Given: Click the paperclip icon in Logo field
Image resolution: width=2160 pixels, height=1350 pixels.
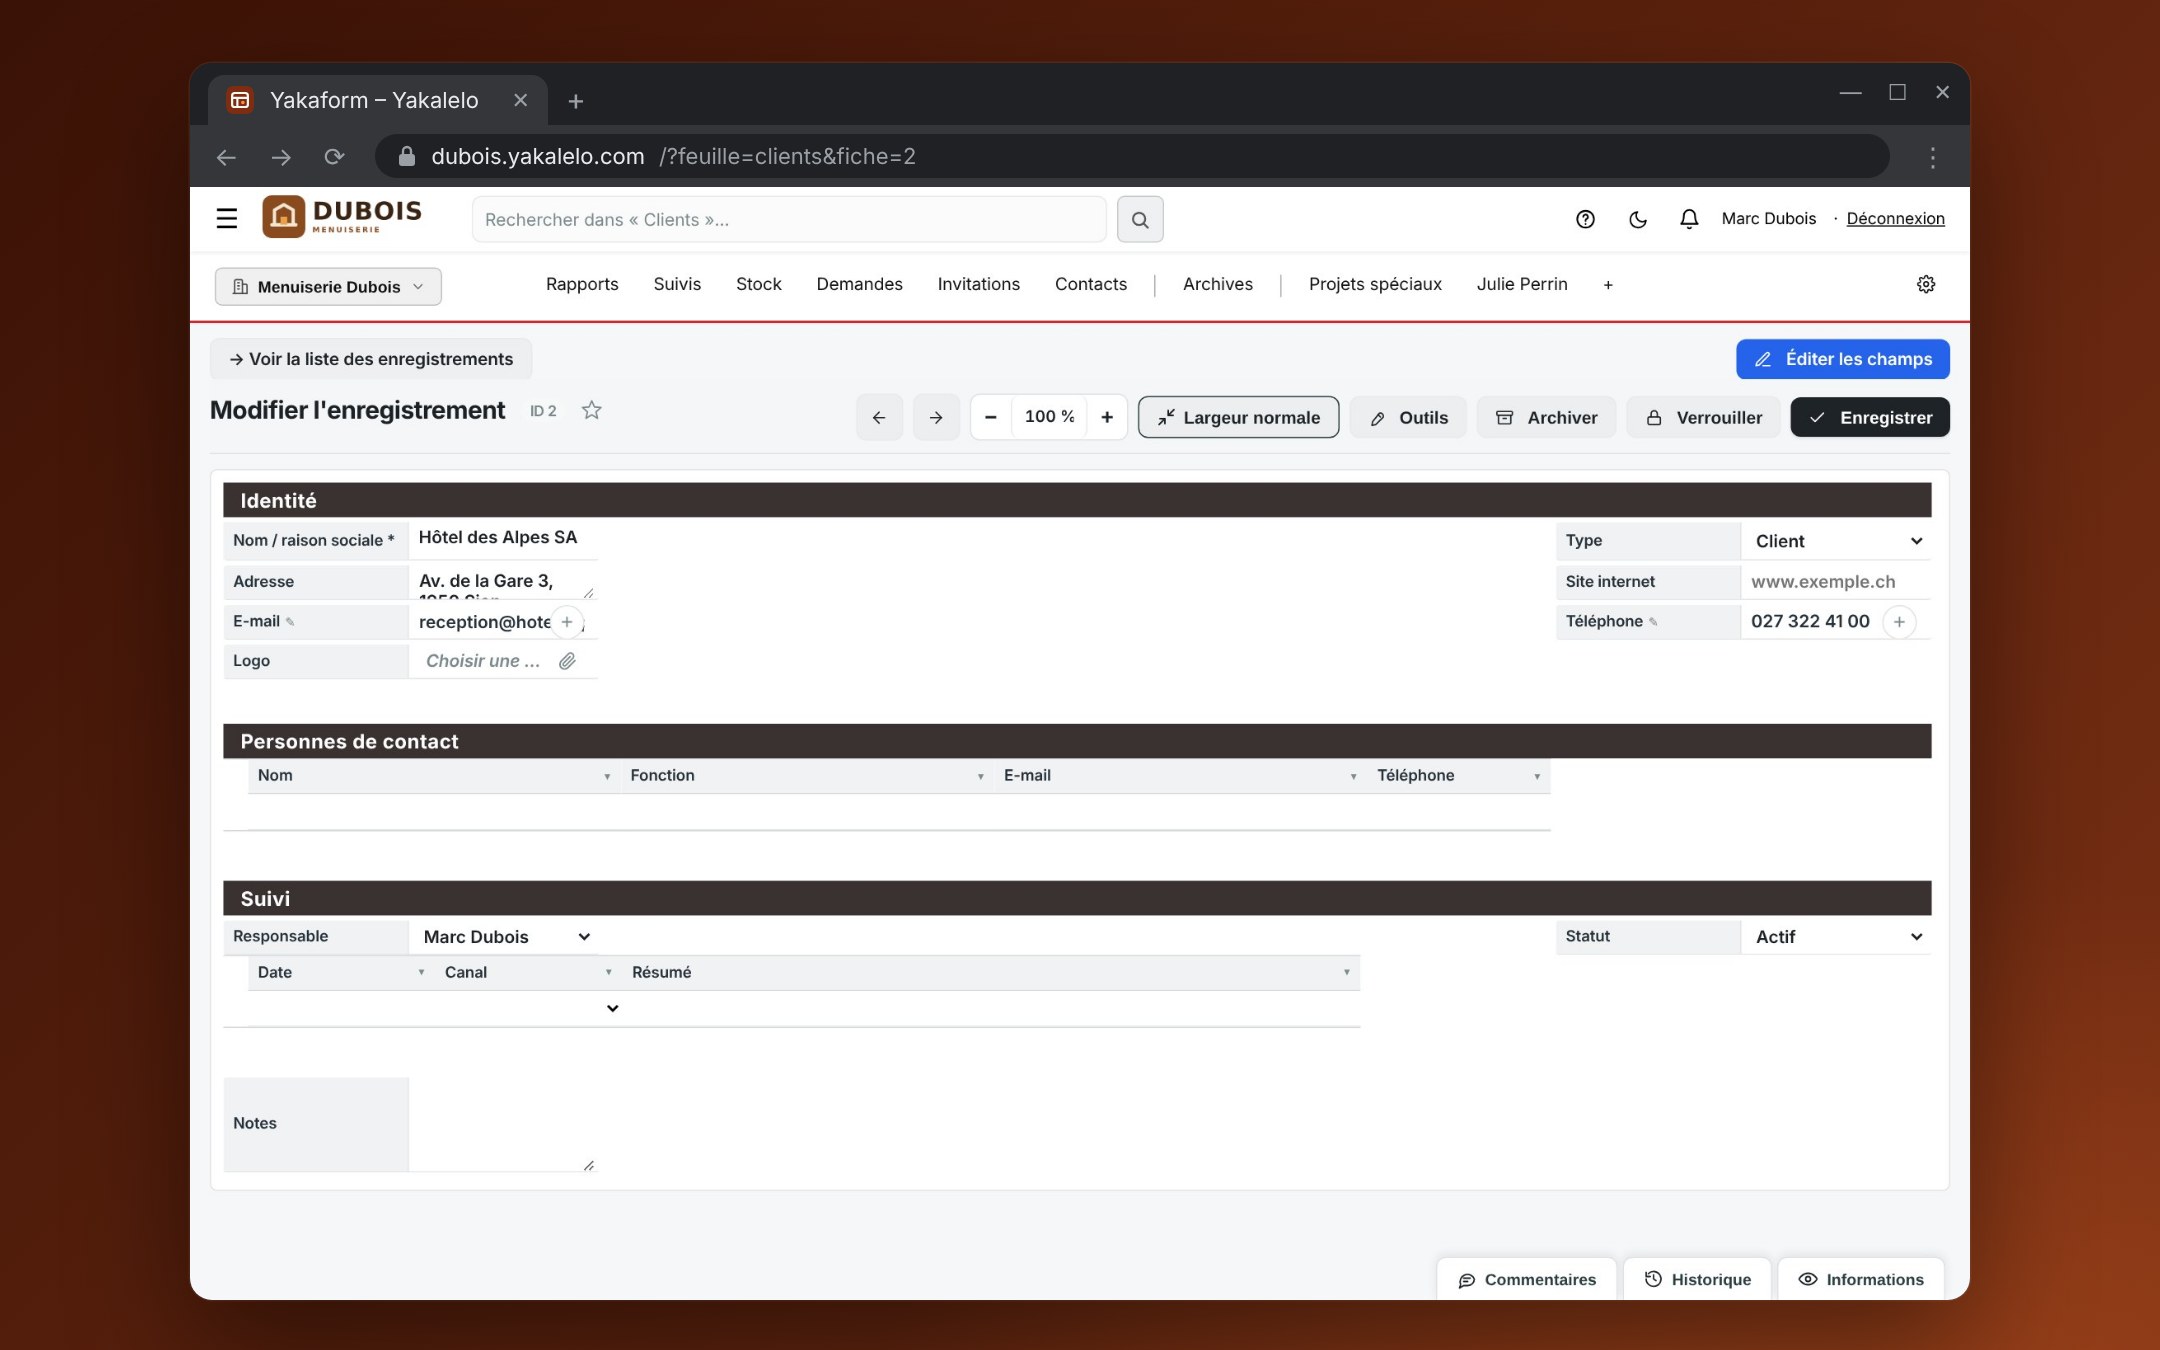Looking at the screenshot, I should tap(567, 661).
